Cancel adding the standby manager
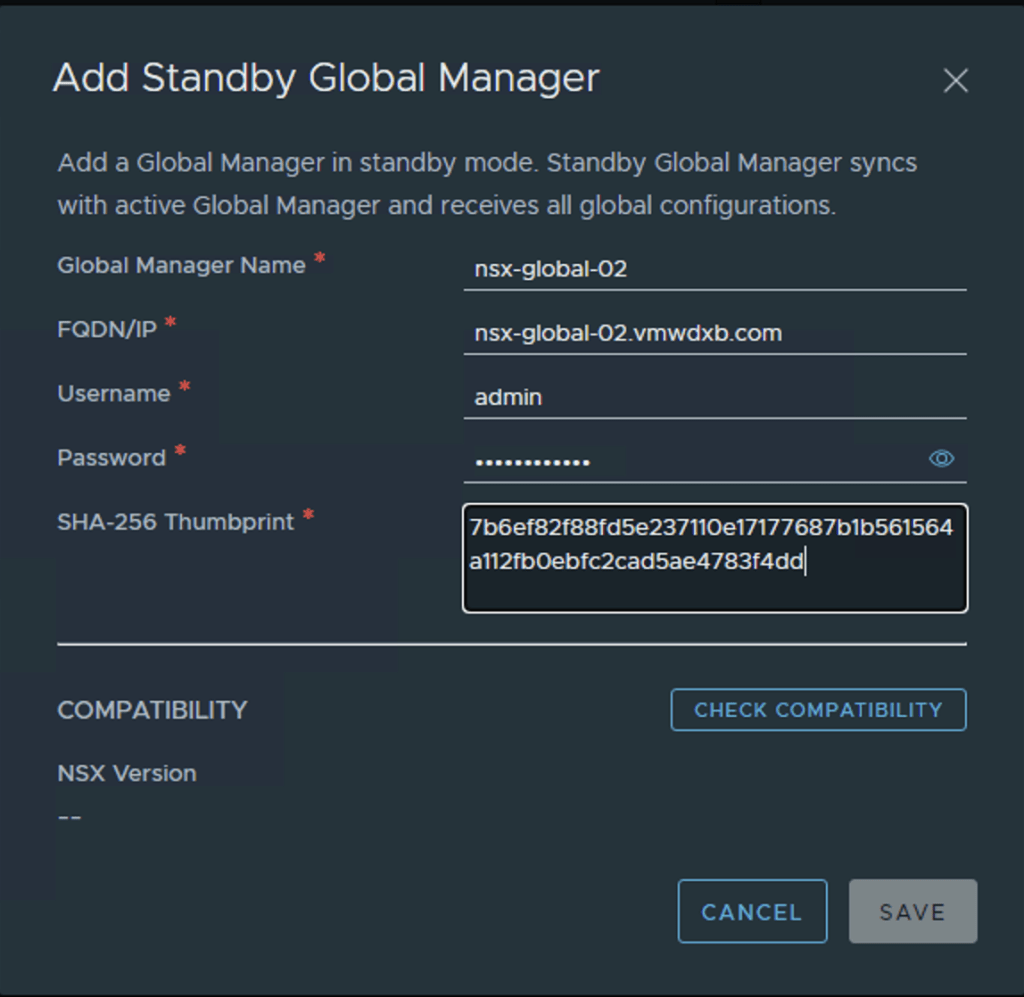The image size is (1024, 997). [x=751, y=911]
